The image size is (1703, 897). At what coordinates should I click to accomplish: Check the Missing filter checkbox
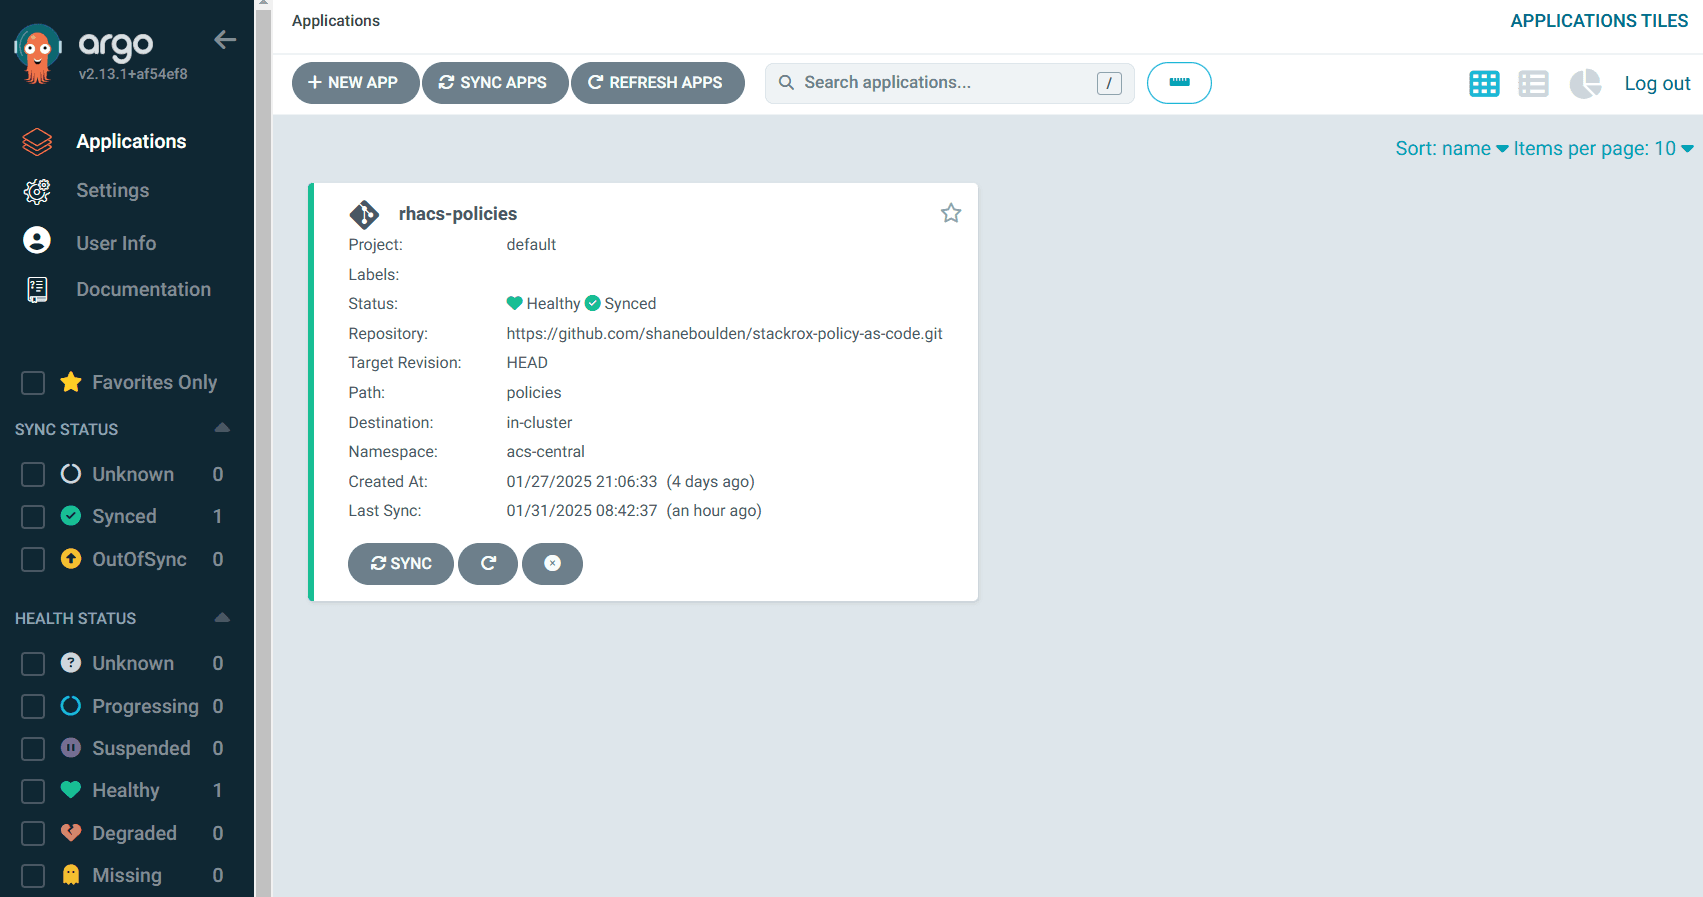point(33,876)
